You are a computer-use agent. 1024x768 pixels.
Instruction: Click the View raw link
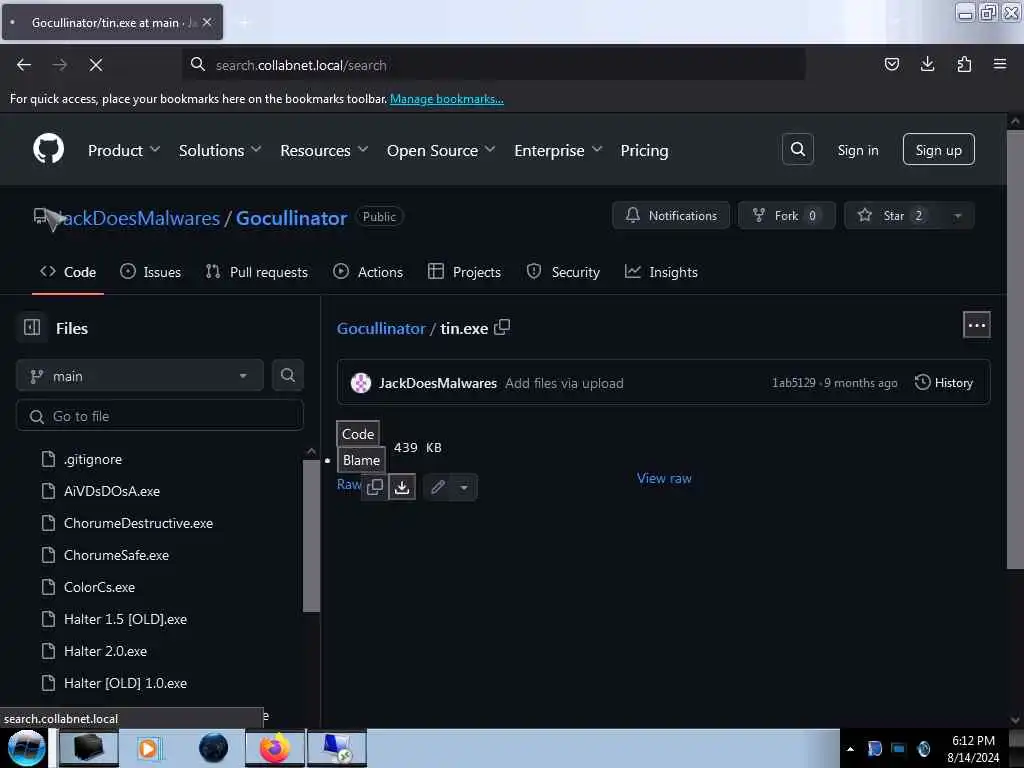tap(664, 478)
